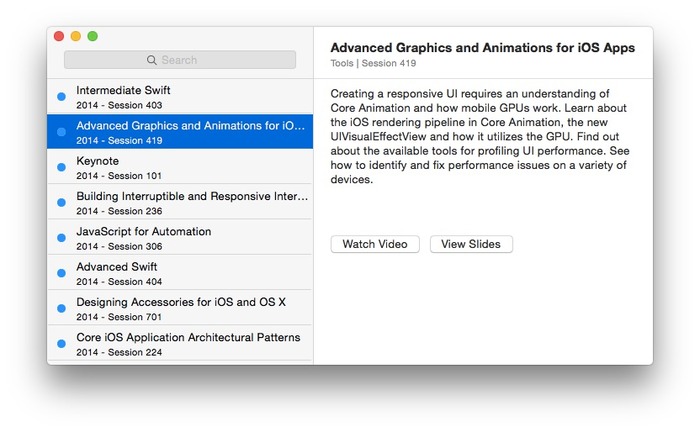The height and width of the screenshot is (432, 700).
Task: Click blue dot beside JavaScript for Automation
Action: pyautogui.click(x=62, y=237)
